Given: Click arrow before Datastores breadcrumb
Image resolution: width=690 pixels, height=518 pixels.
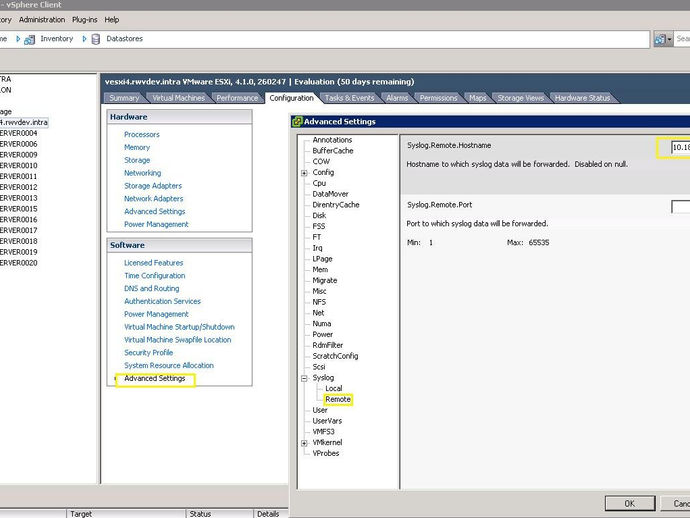Looking at the screenshot, I should (84, 39).
